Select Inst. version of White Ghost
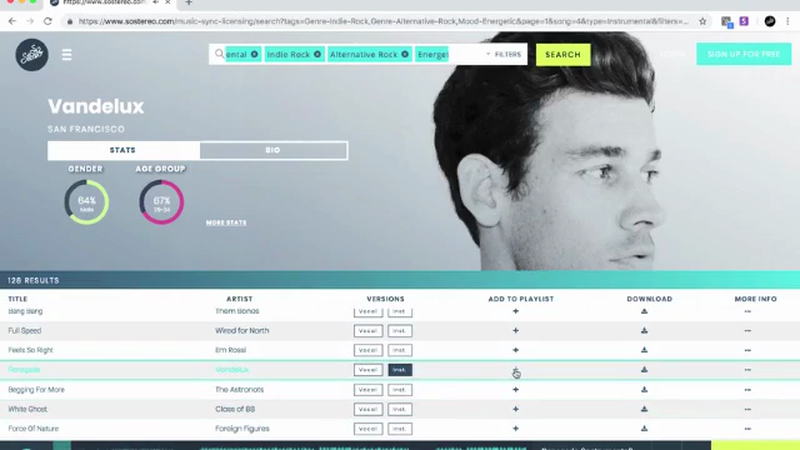This screenshot has height=450, width=800. (x=399, y=409)
